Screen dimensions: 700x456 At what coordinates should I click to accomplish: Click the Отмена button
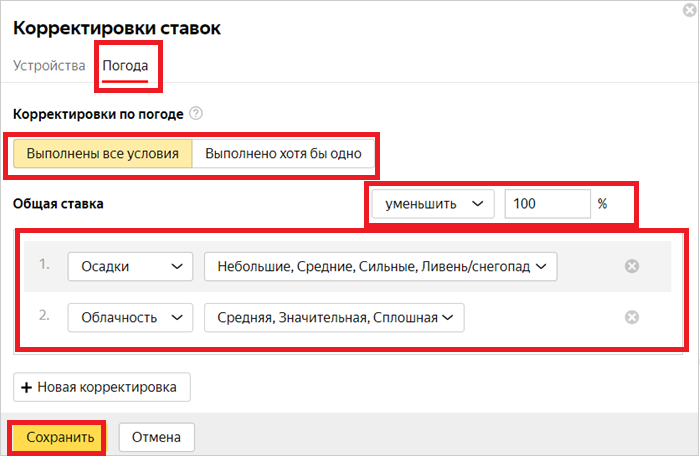(x=156, y=437)
